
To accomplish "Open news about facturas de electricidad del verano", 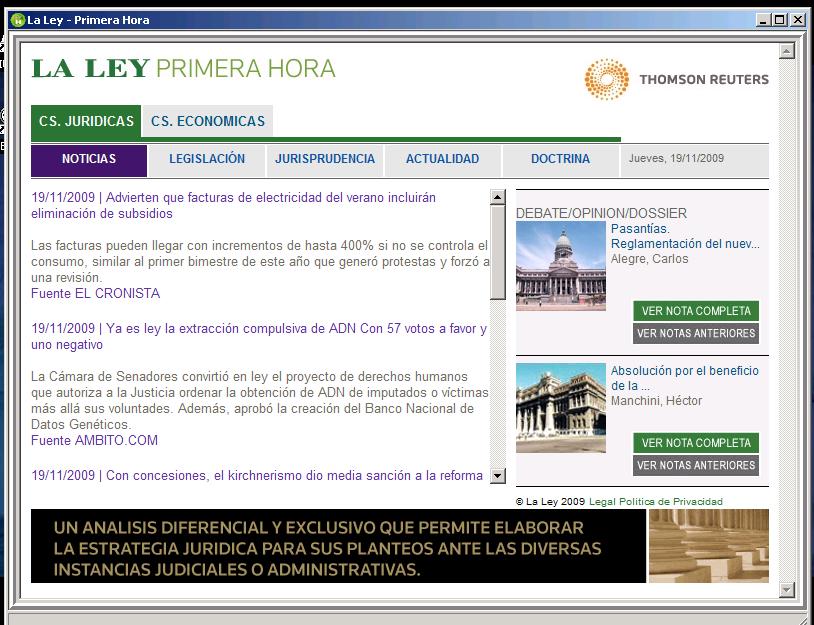I will [234, 206].
